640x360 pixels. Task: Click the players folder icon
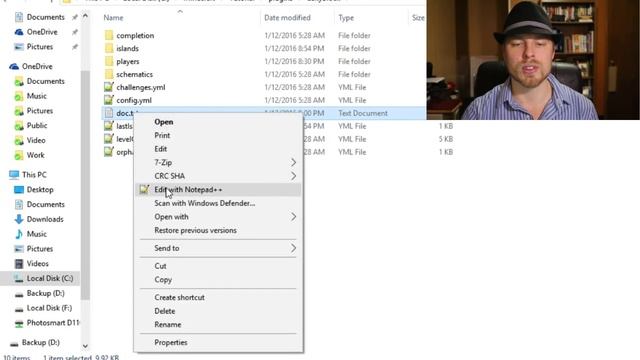(x=109, y=61)
